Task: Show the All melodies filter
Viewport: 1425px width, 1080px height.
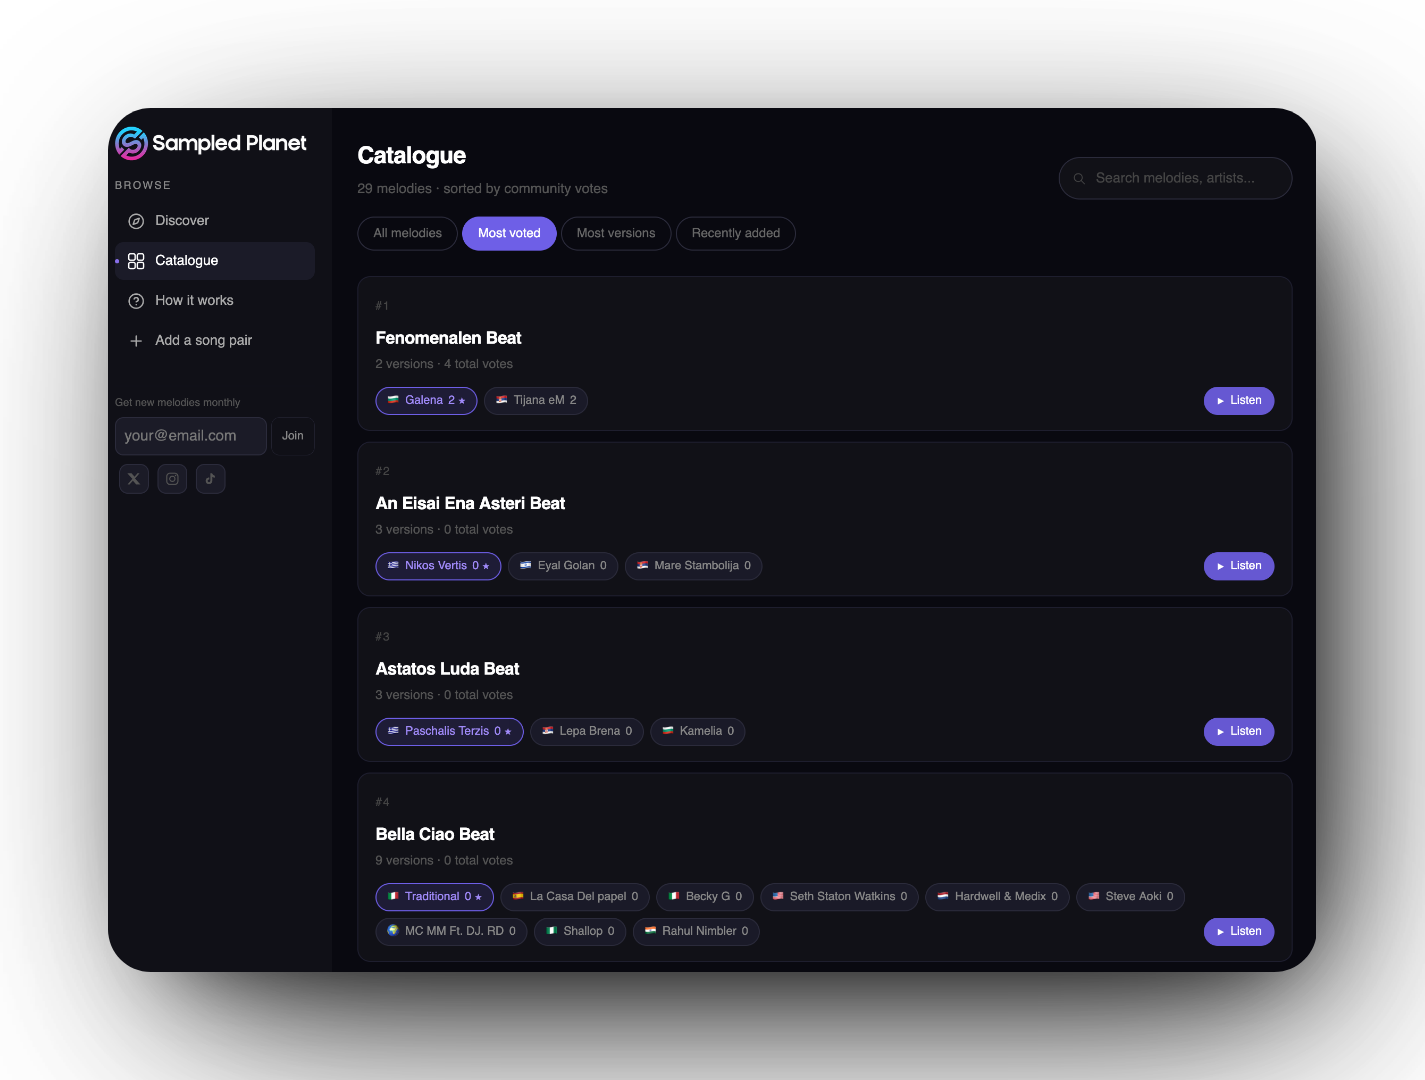Action: pyautogui.click(x=407, y=233)
